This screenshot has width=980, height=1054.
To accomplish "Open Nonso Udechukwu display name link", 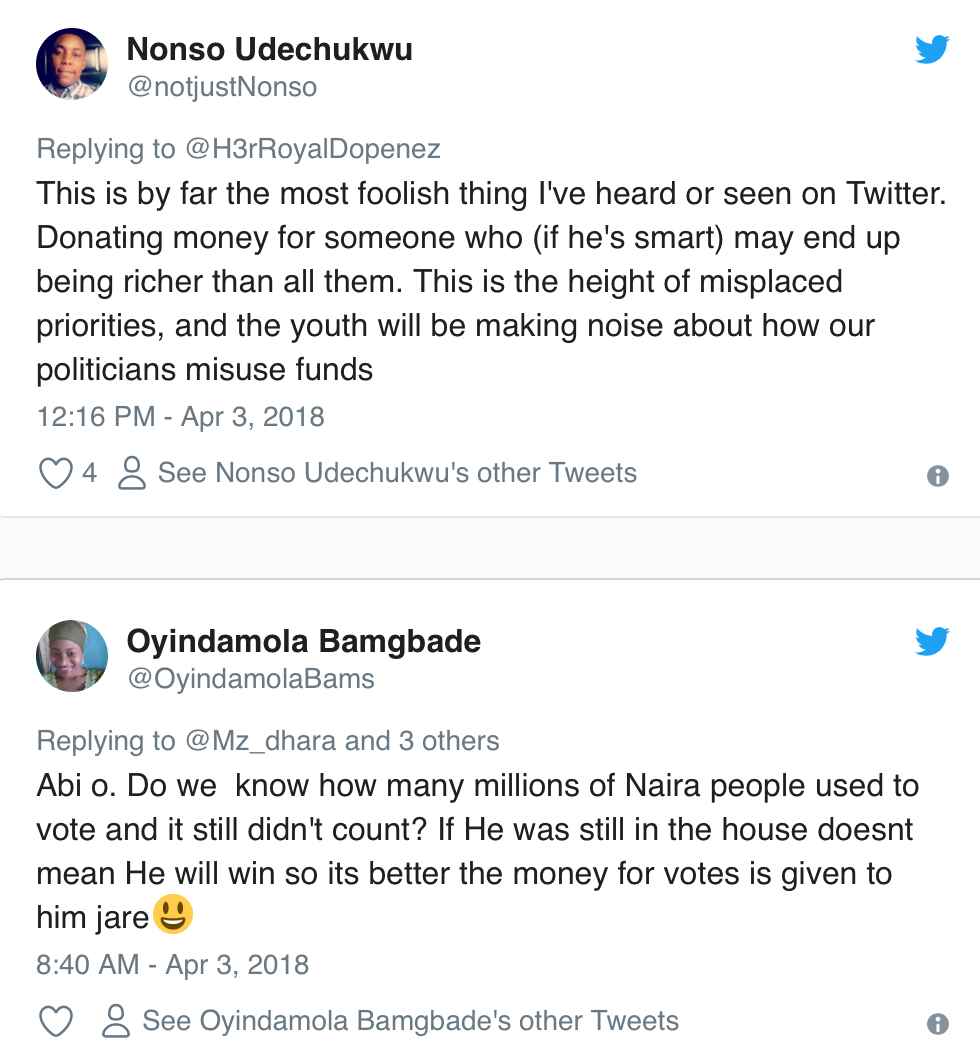I will (x=270, y=50).
